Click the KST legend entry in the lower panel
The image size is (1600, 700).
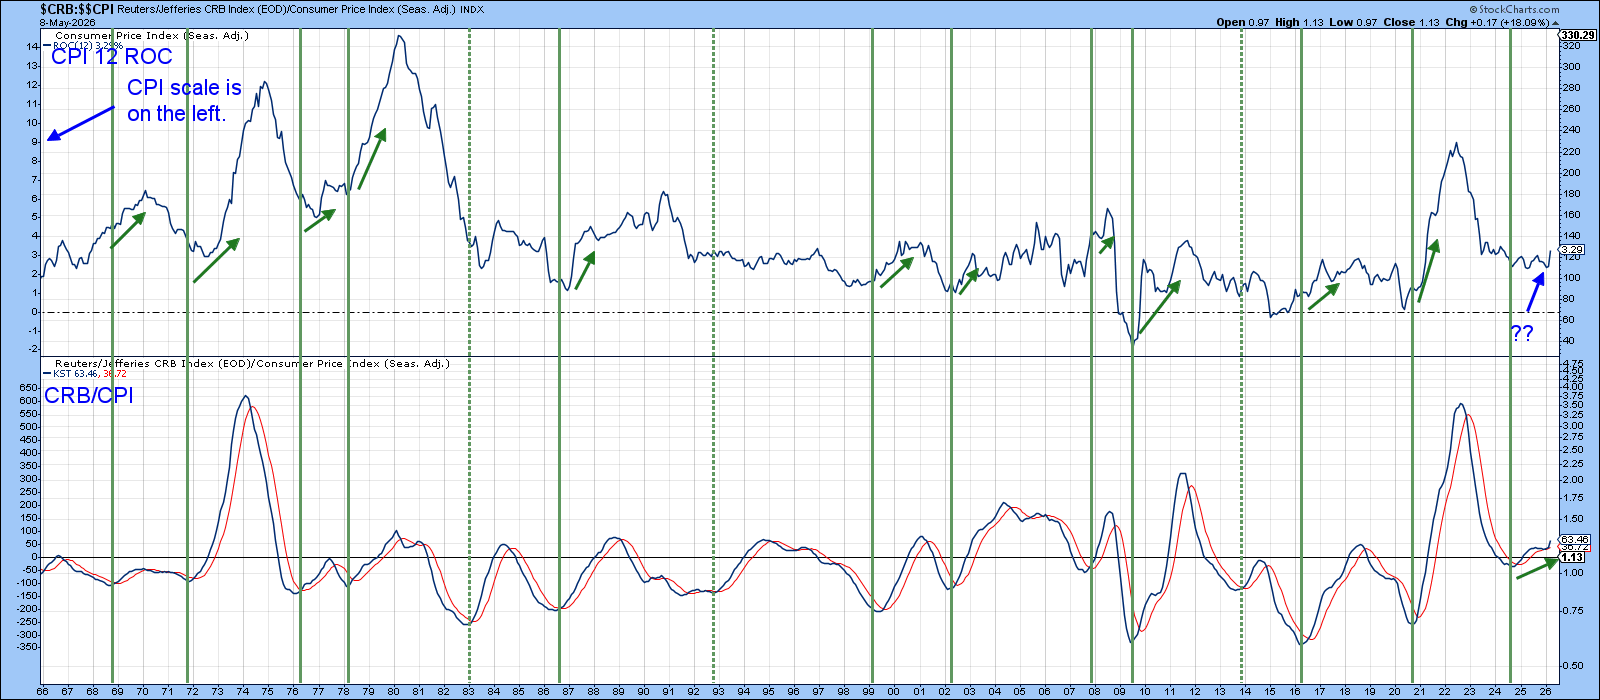87,374
